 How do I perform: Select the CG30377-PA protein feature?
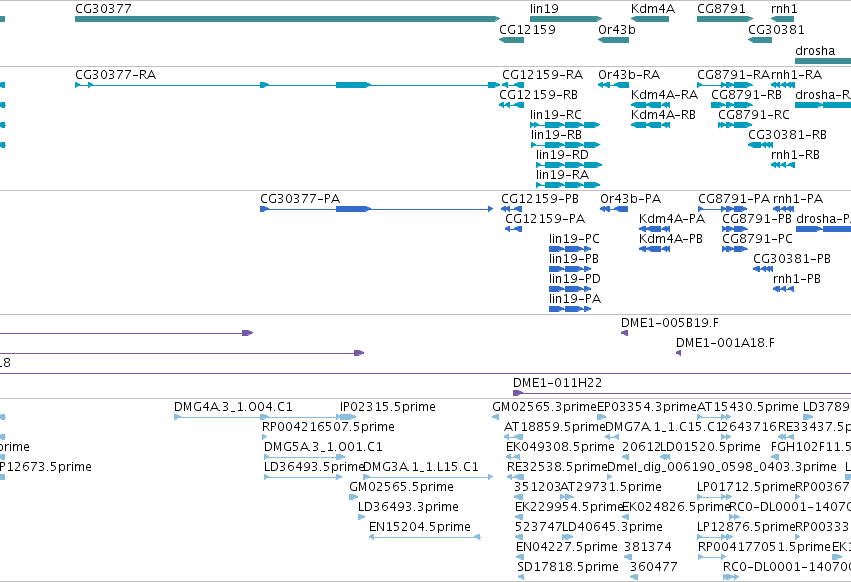pos(377,209)
